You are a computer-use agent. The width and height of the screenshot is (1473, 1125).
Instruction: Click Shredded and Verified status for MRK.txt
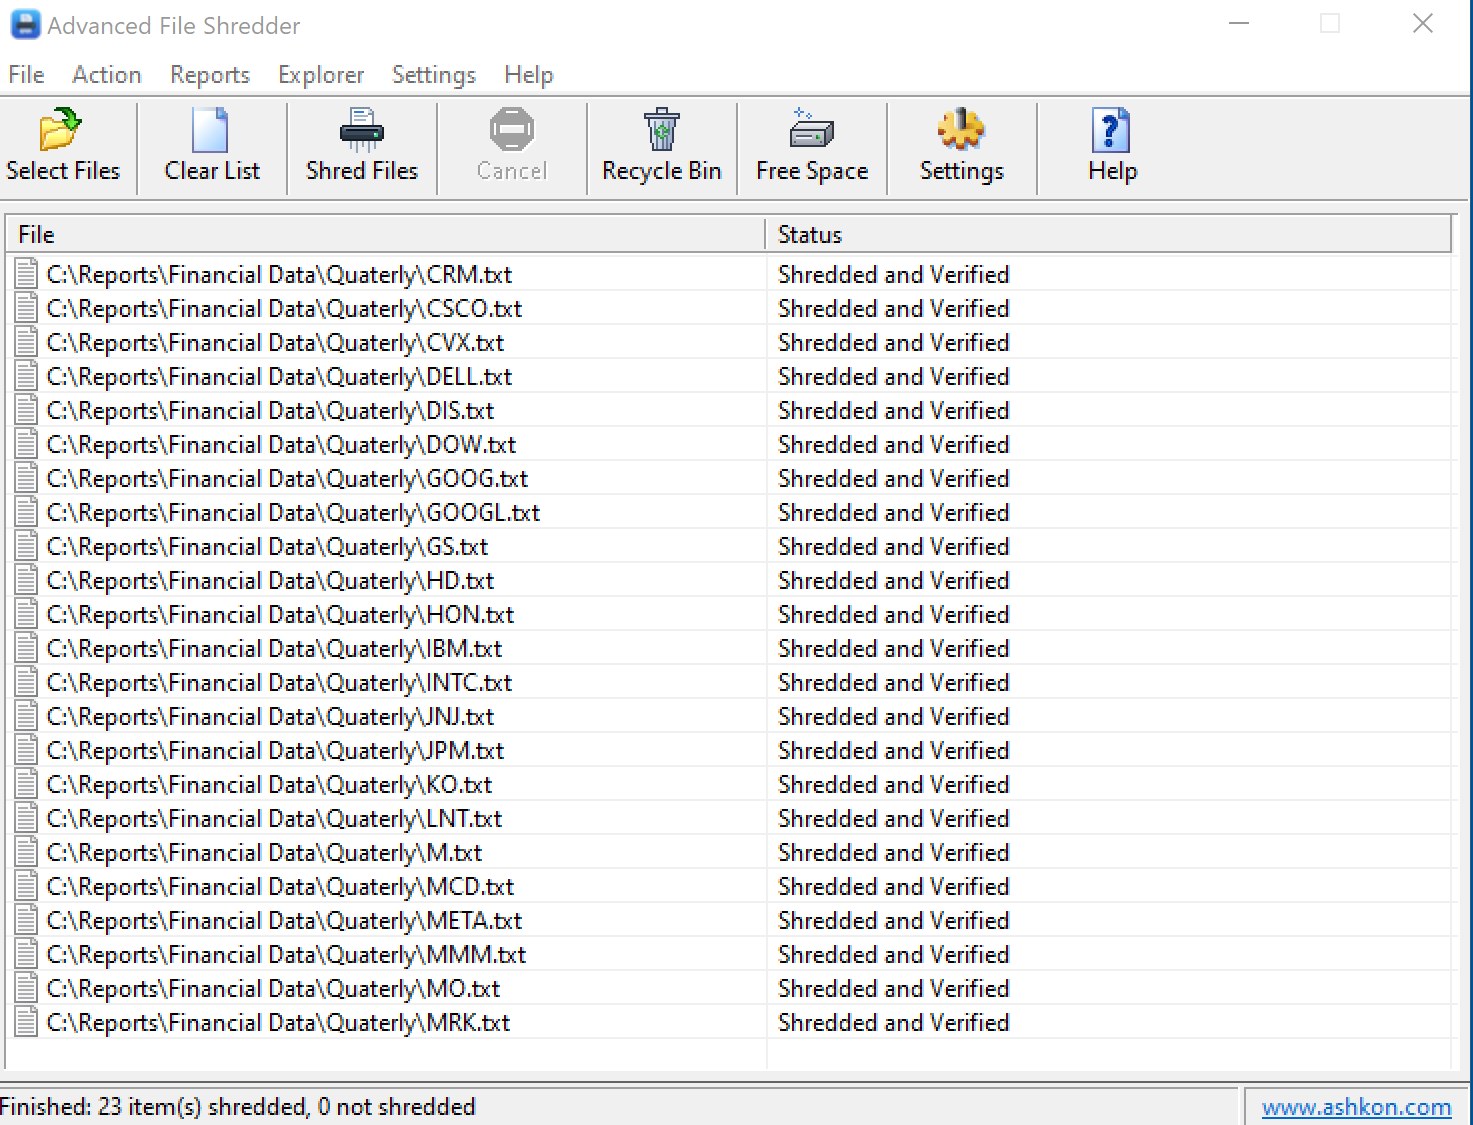pos(894,1022)
